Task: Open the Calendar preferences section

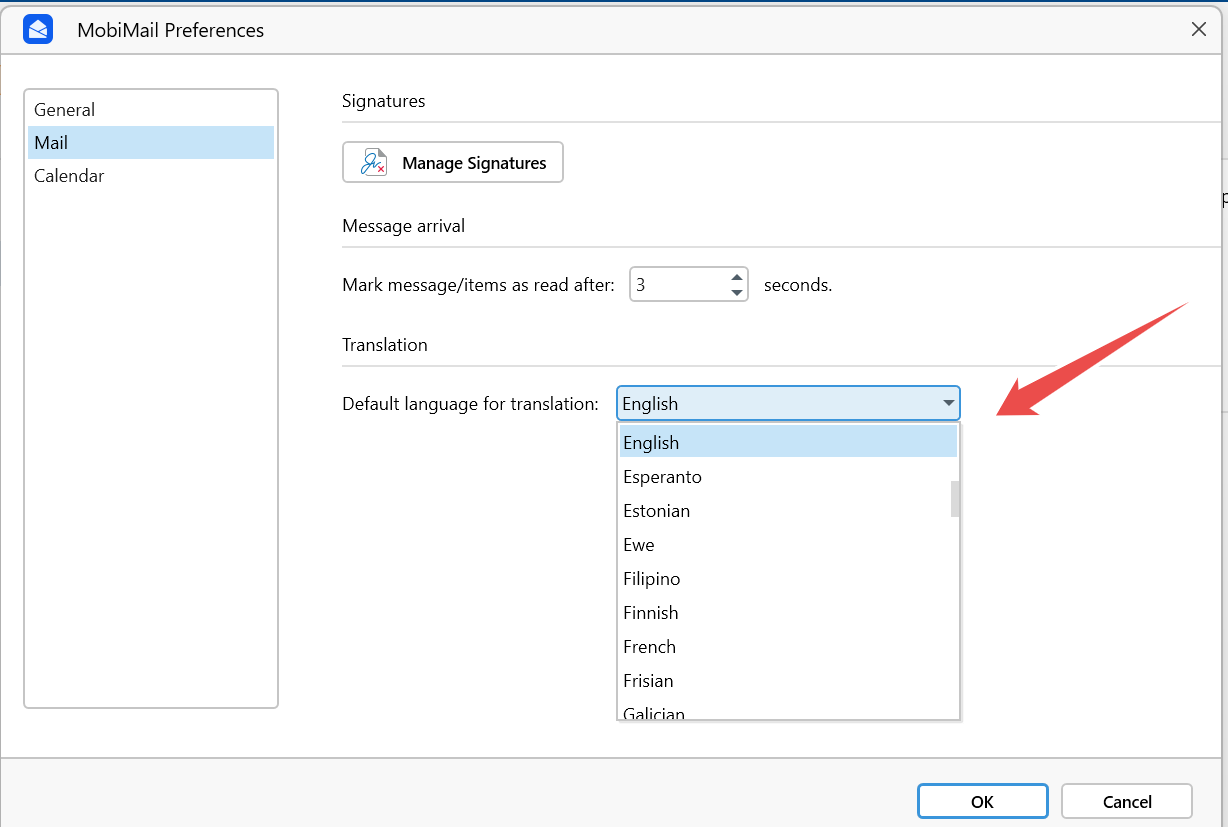Action: 151,176
